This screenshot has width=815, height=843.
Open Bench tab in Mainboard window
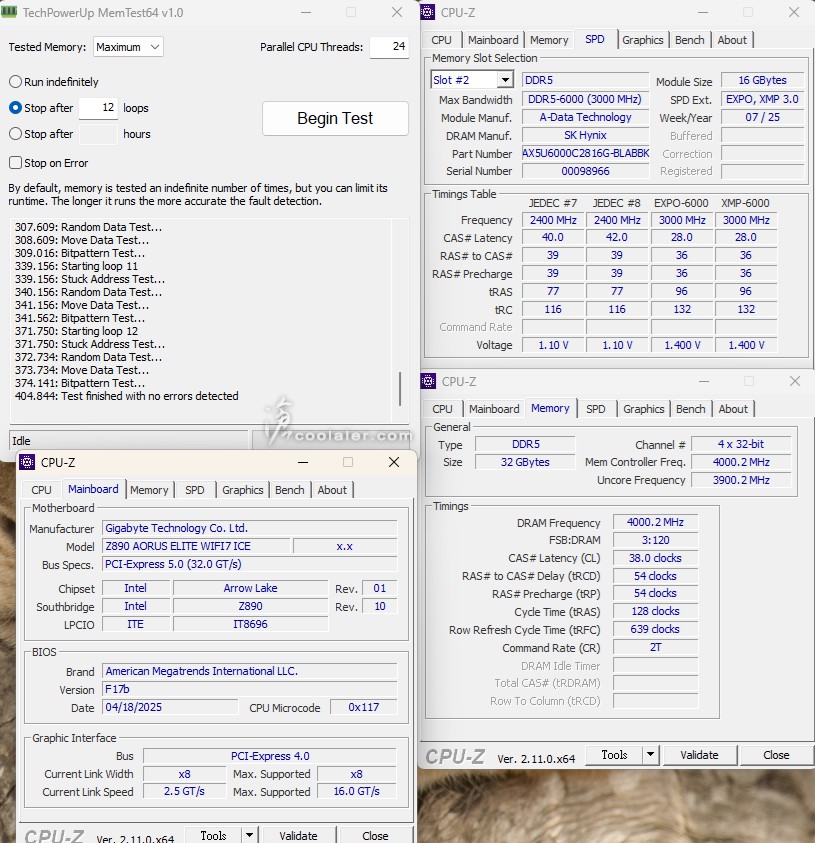(x=290, y=490)
